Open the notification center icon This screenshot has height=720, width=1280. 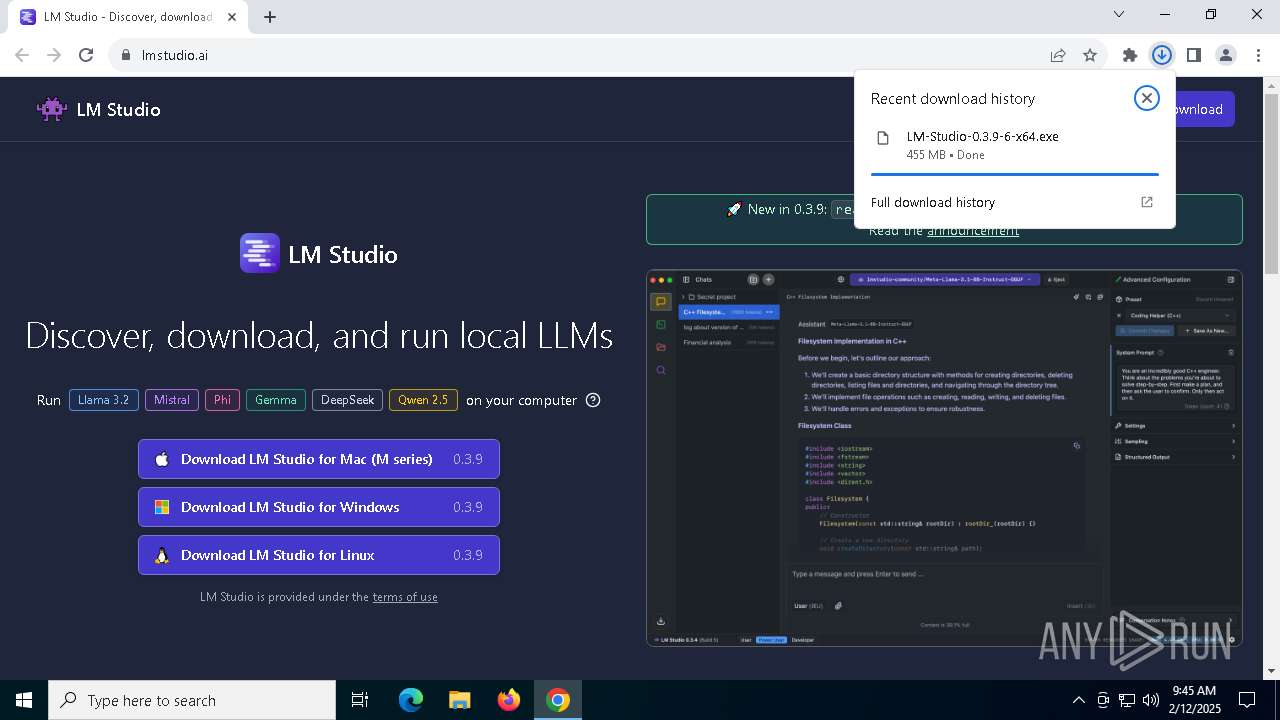pos(1248,700)
